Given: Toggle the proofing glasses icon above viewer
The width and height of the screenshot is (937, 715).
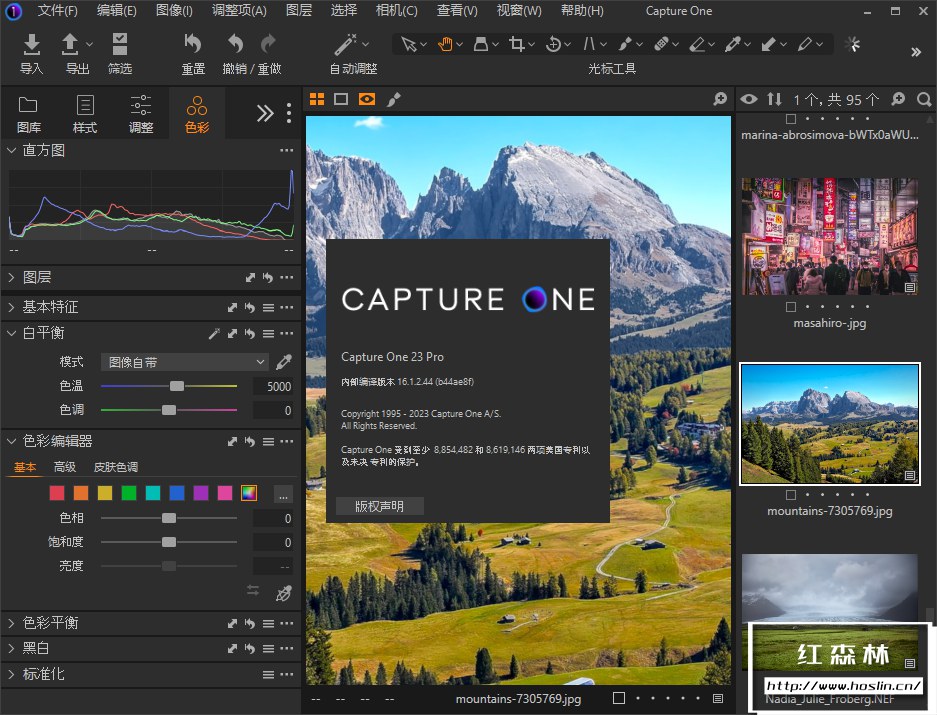Looking at the screenshot, I should tap(367, 99).
